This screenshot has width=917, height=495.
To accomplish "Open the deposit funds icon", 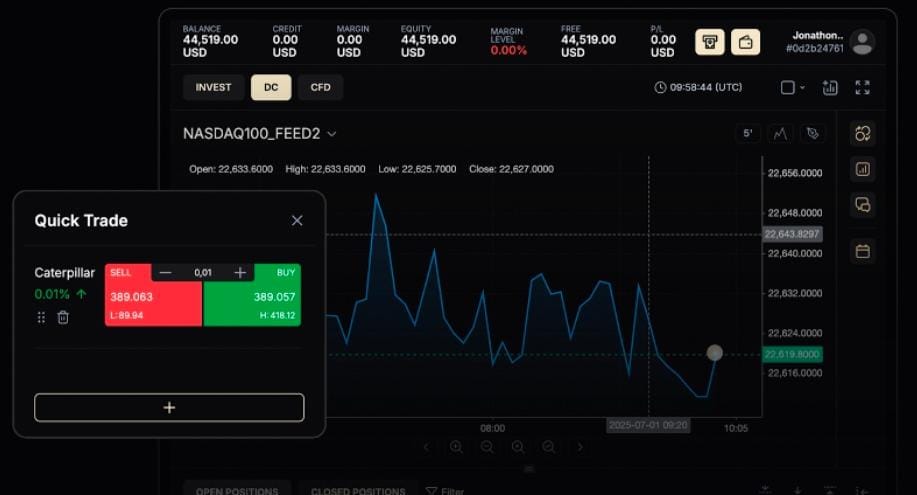I will 710,42.
